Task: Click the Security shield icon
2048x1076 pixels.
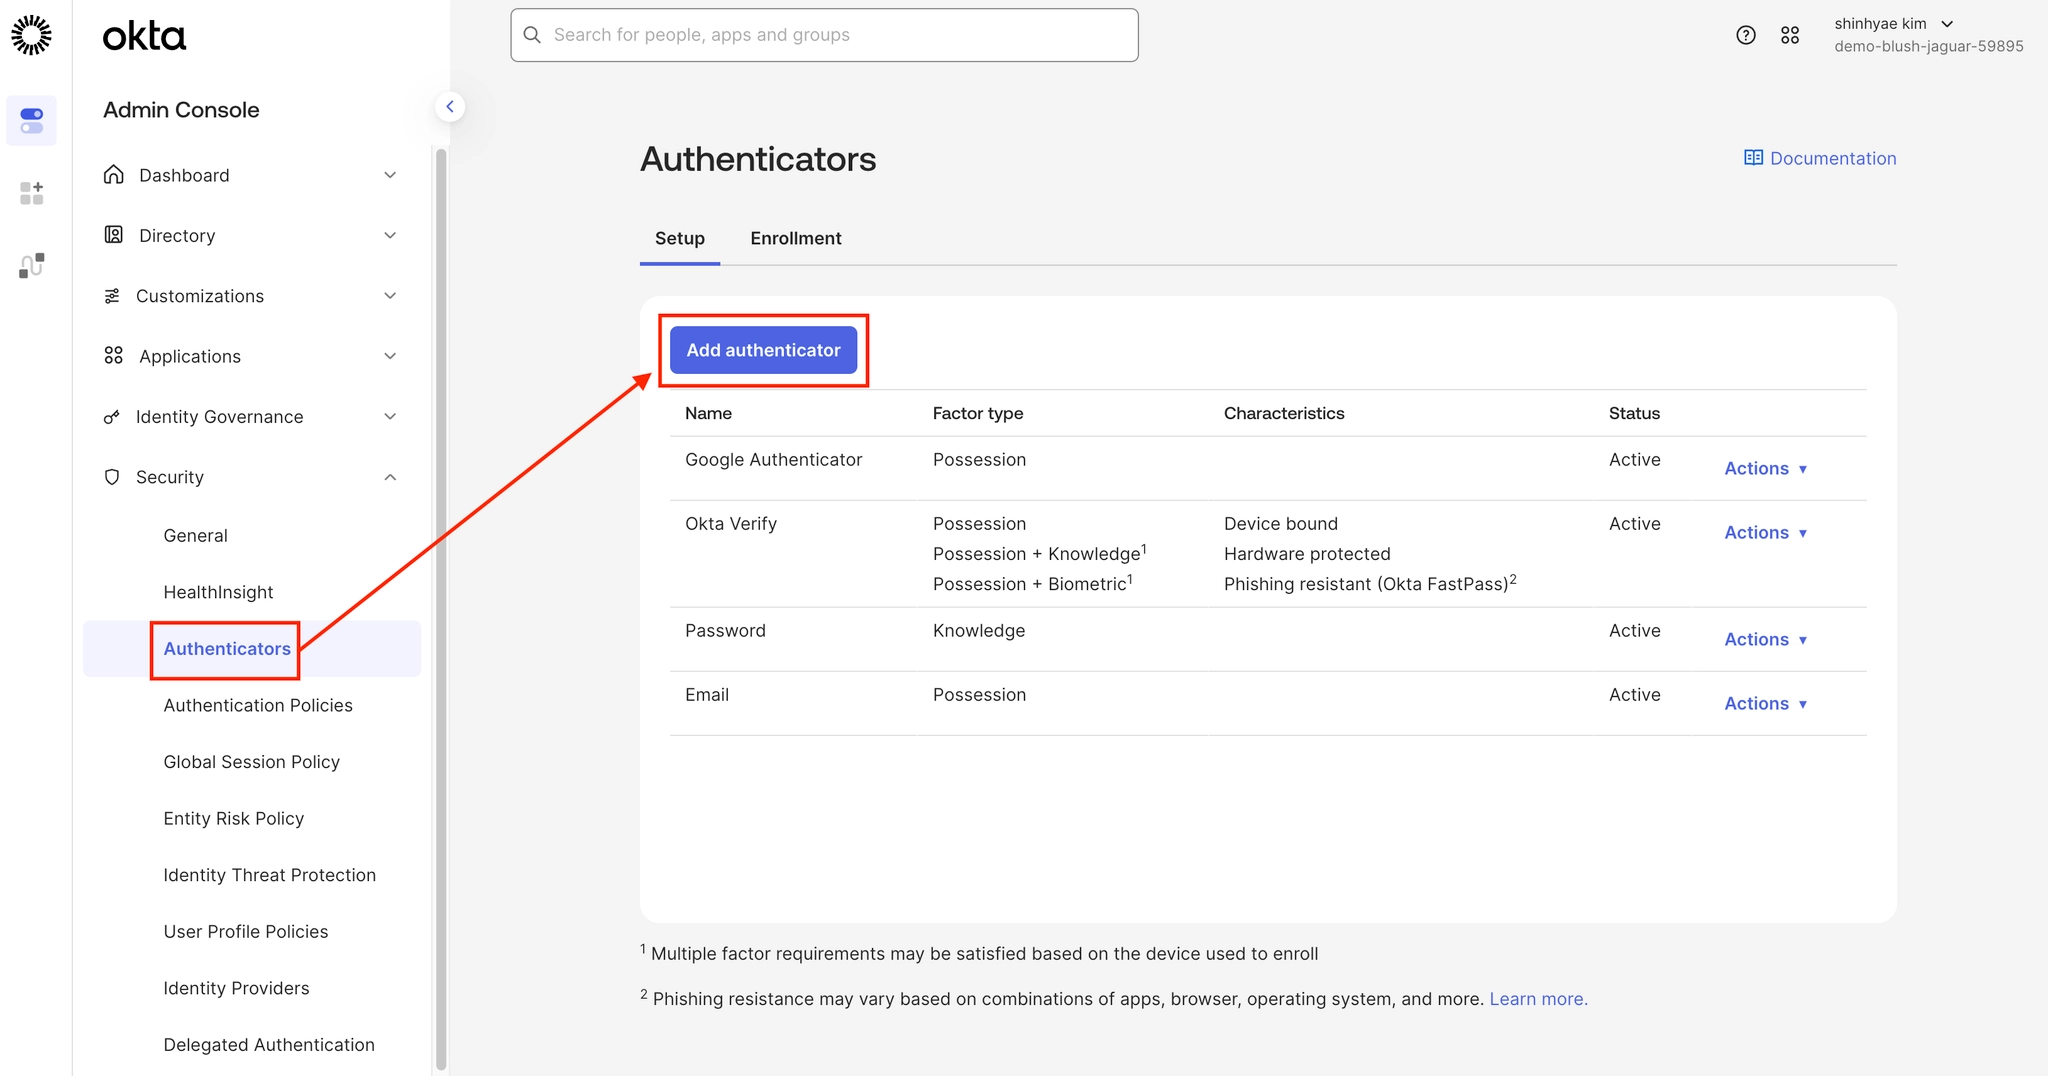Action: point(112,477)
